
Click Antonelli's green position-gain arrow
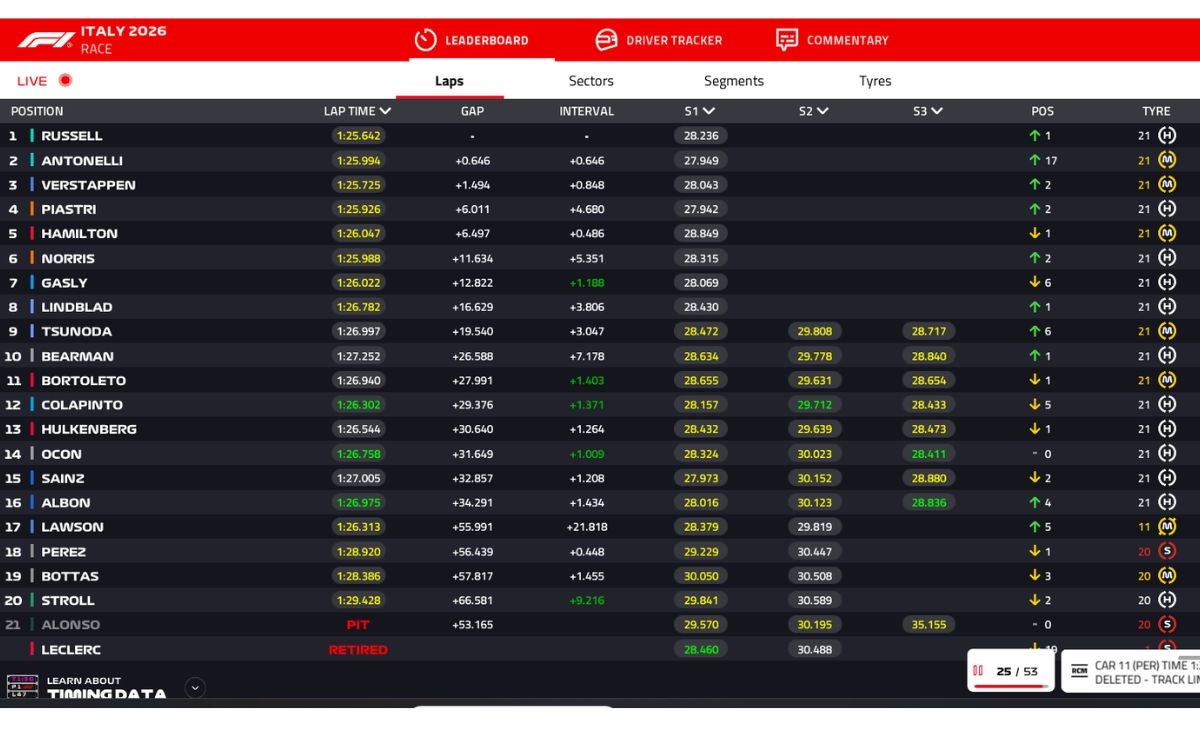pyautogui.click(x=1035, y=160)
